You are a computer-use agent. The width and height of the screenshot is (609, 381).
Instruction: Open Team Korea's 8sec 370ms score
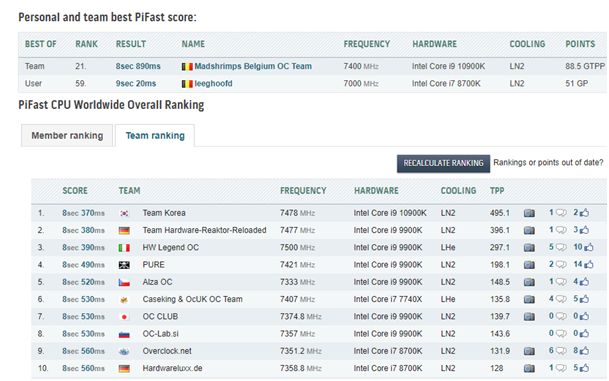(84, 213)
